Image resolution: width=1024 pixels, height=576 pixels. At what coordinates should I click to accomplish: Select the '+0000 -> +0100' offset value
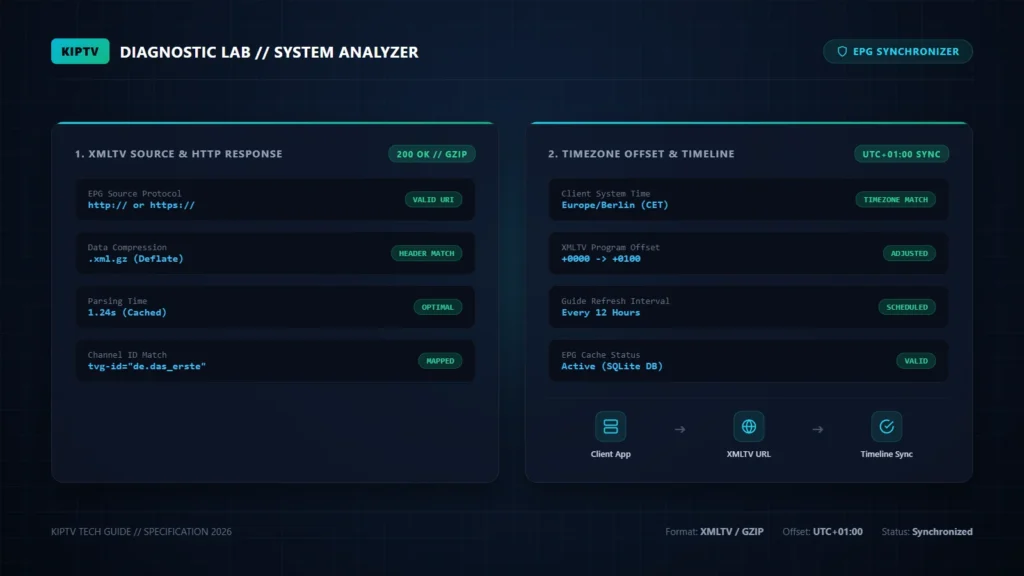[601, 259]
